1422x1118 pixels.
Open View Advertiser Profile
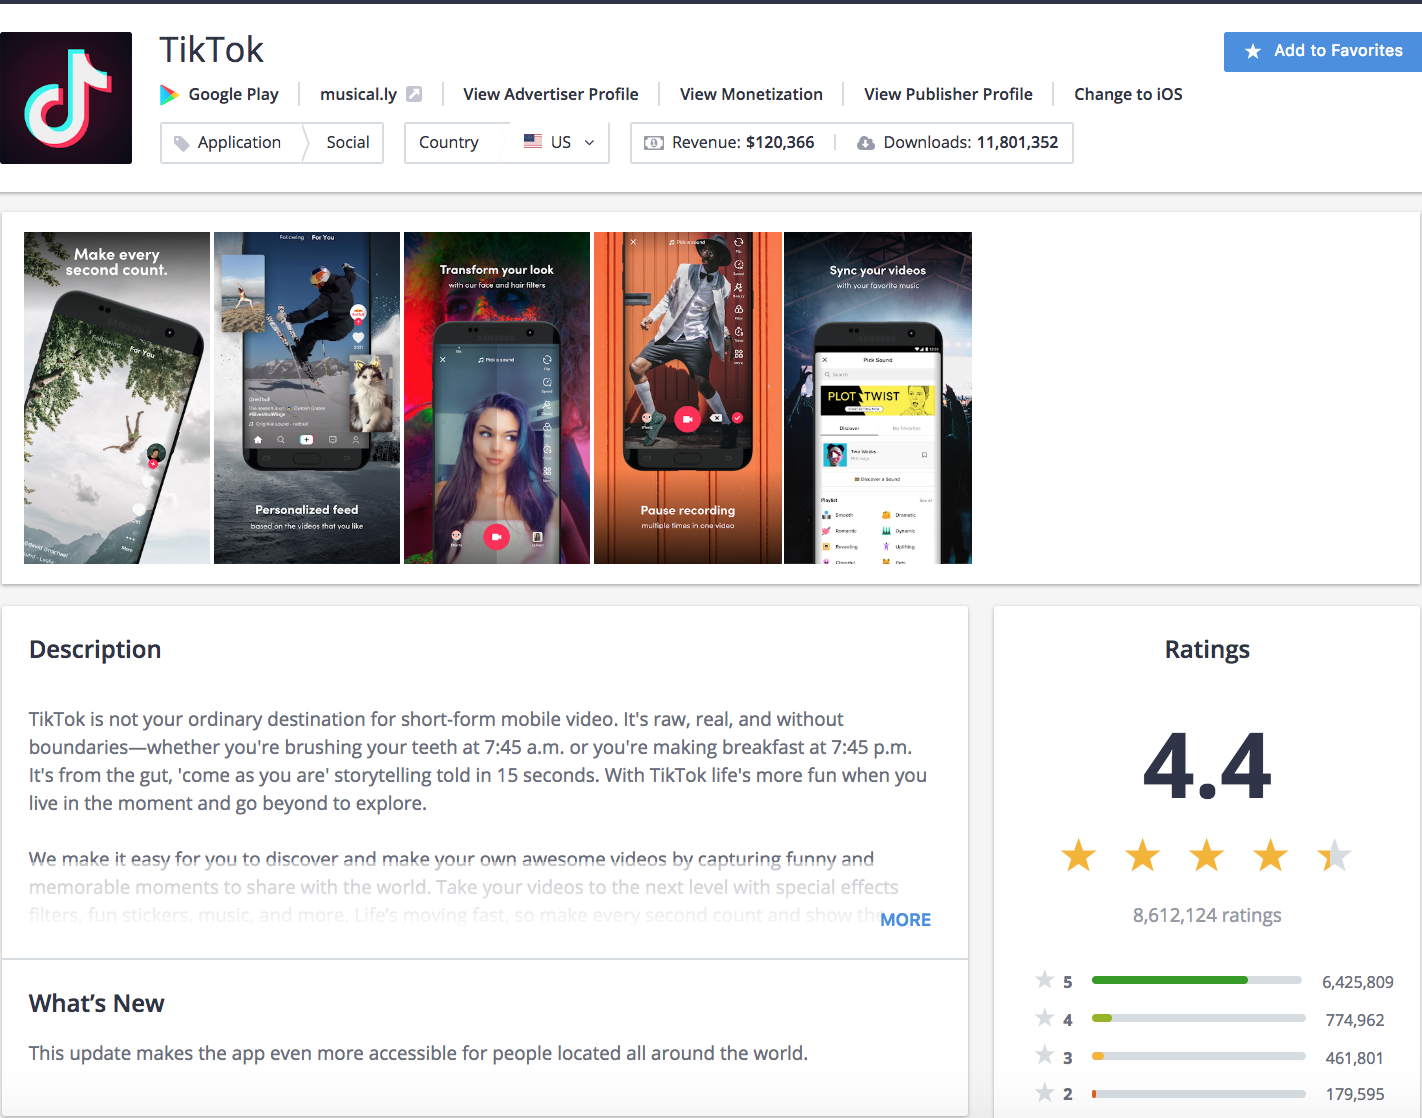551,94
